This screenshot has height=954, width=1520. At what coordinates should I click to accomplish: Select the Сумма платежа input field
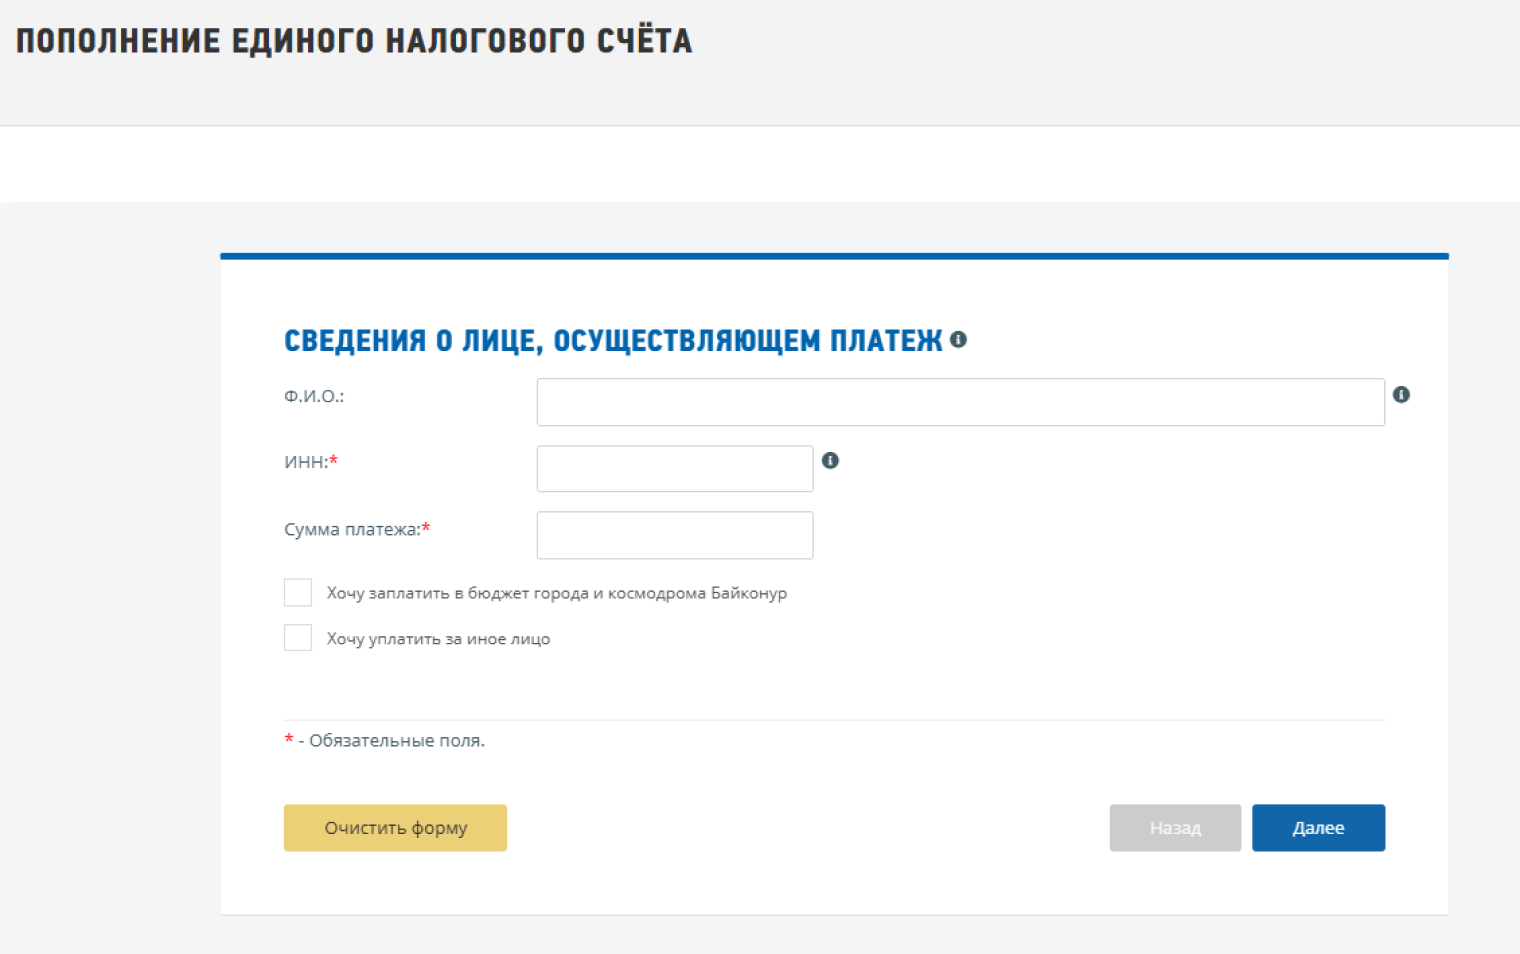coord(674,536)
